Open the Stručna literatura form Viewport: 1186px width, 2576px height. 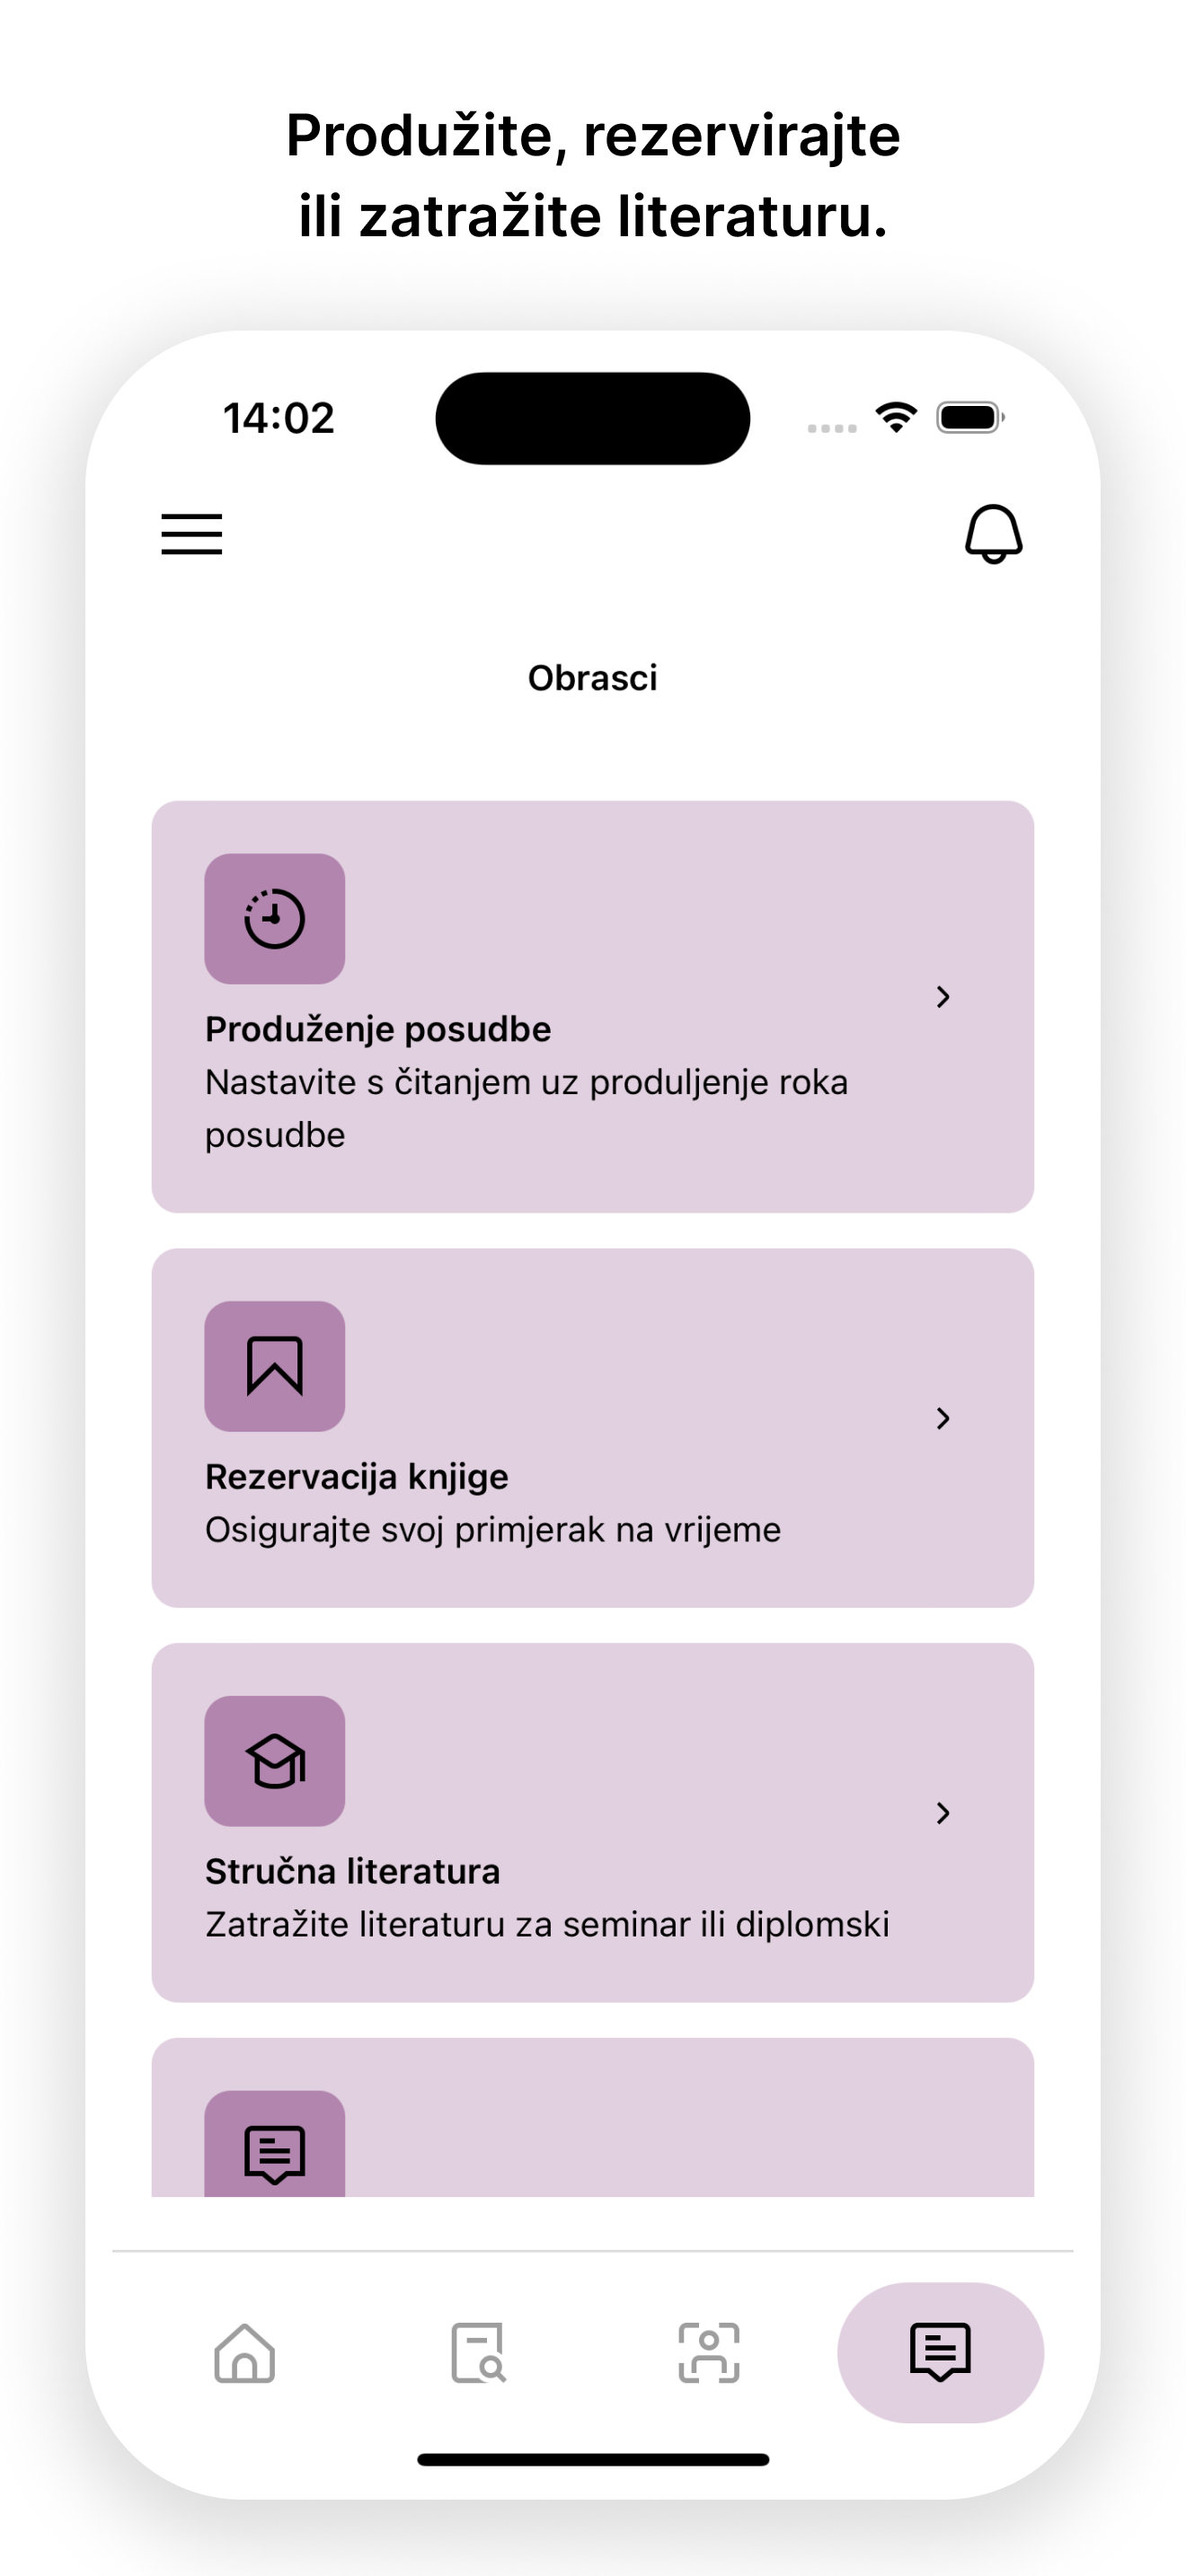coord(593,1823)
